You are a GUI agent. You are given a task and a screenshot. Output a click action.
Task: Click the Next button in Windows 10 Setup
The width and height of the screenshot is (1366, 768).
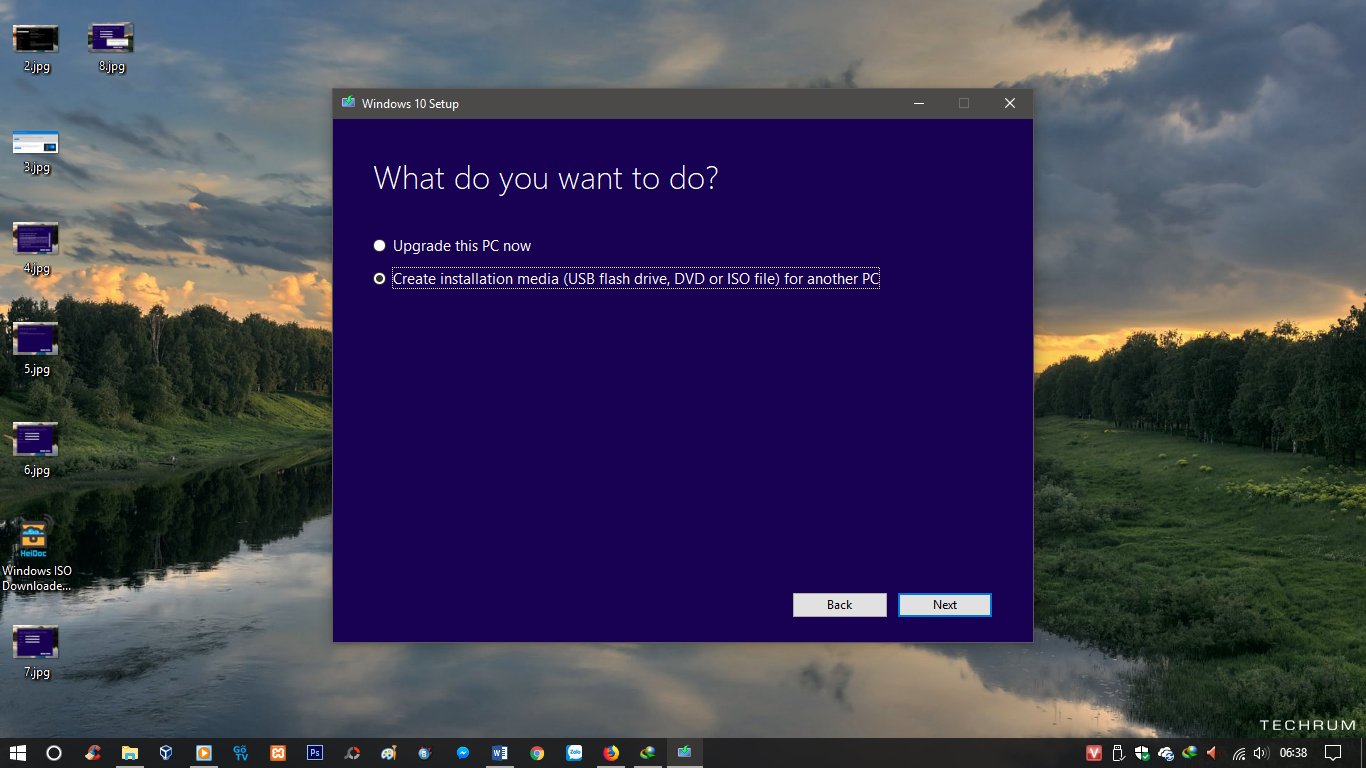(x=945, y=605)
